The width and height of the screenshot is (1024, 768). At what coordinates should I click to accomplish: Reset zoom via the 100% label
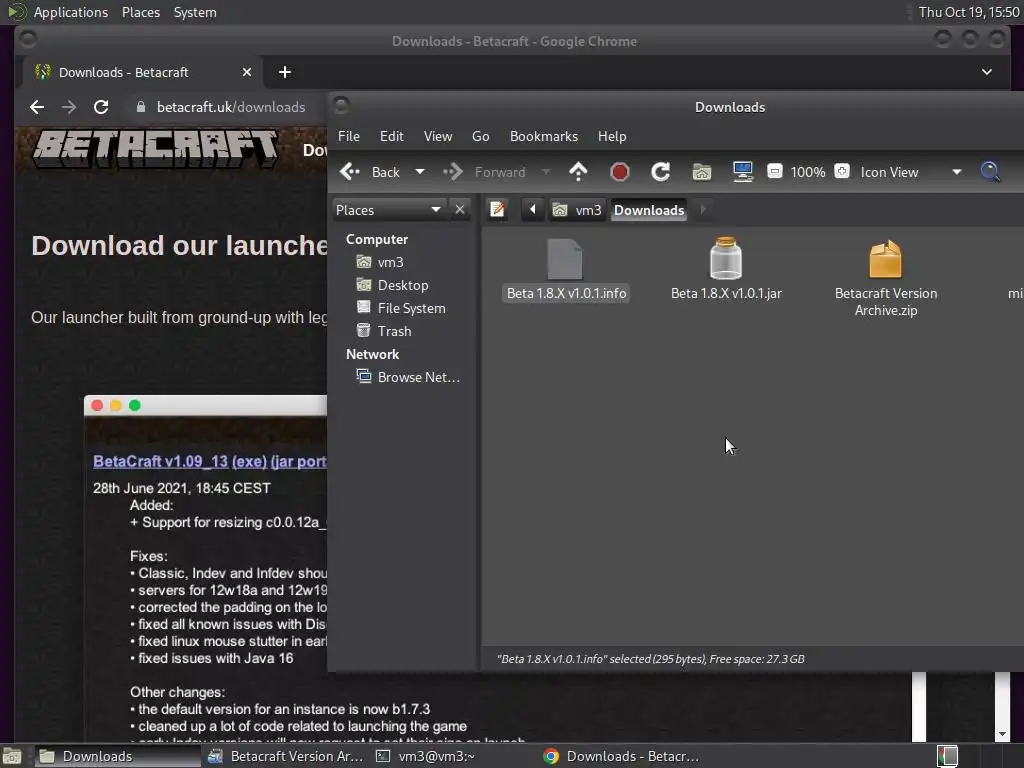(x=808, y=172)
